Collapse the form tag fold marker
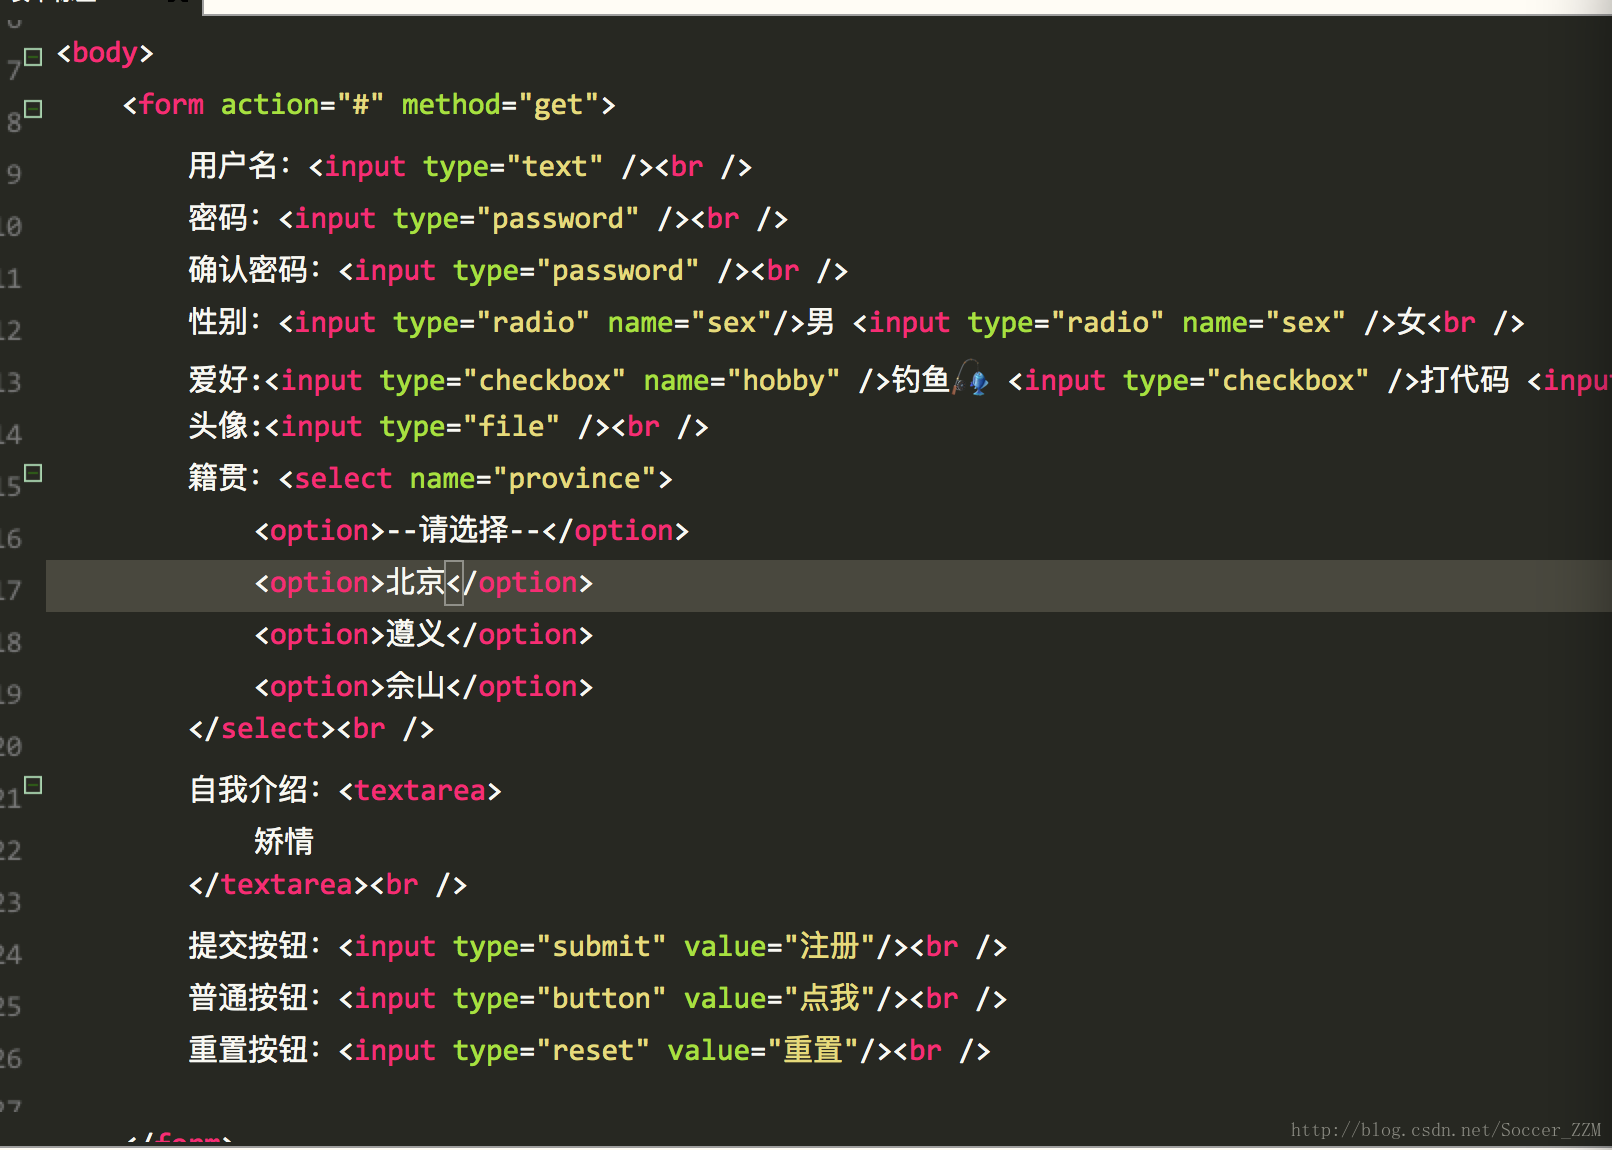 click(x=33, y=109)
